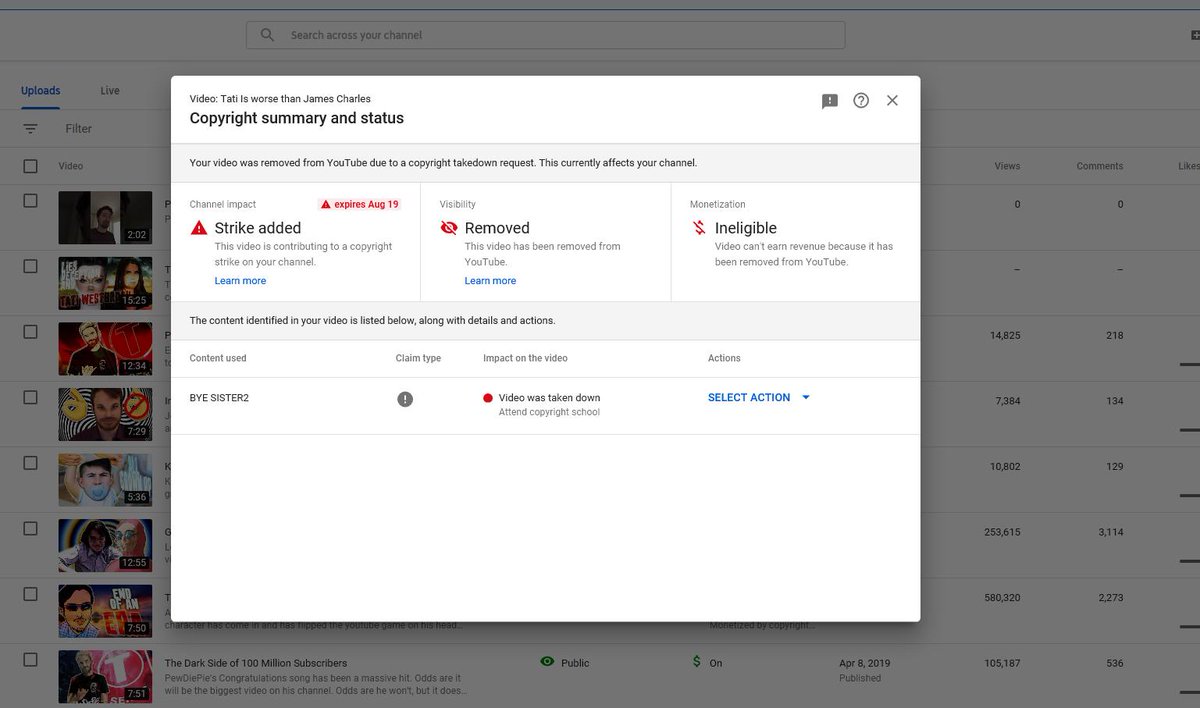Open Learn more under Strike added
The image size is (1200, 708).
pos(240,281)
